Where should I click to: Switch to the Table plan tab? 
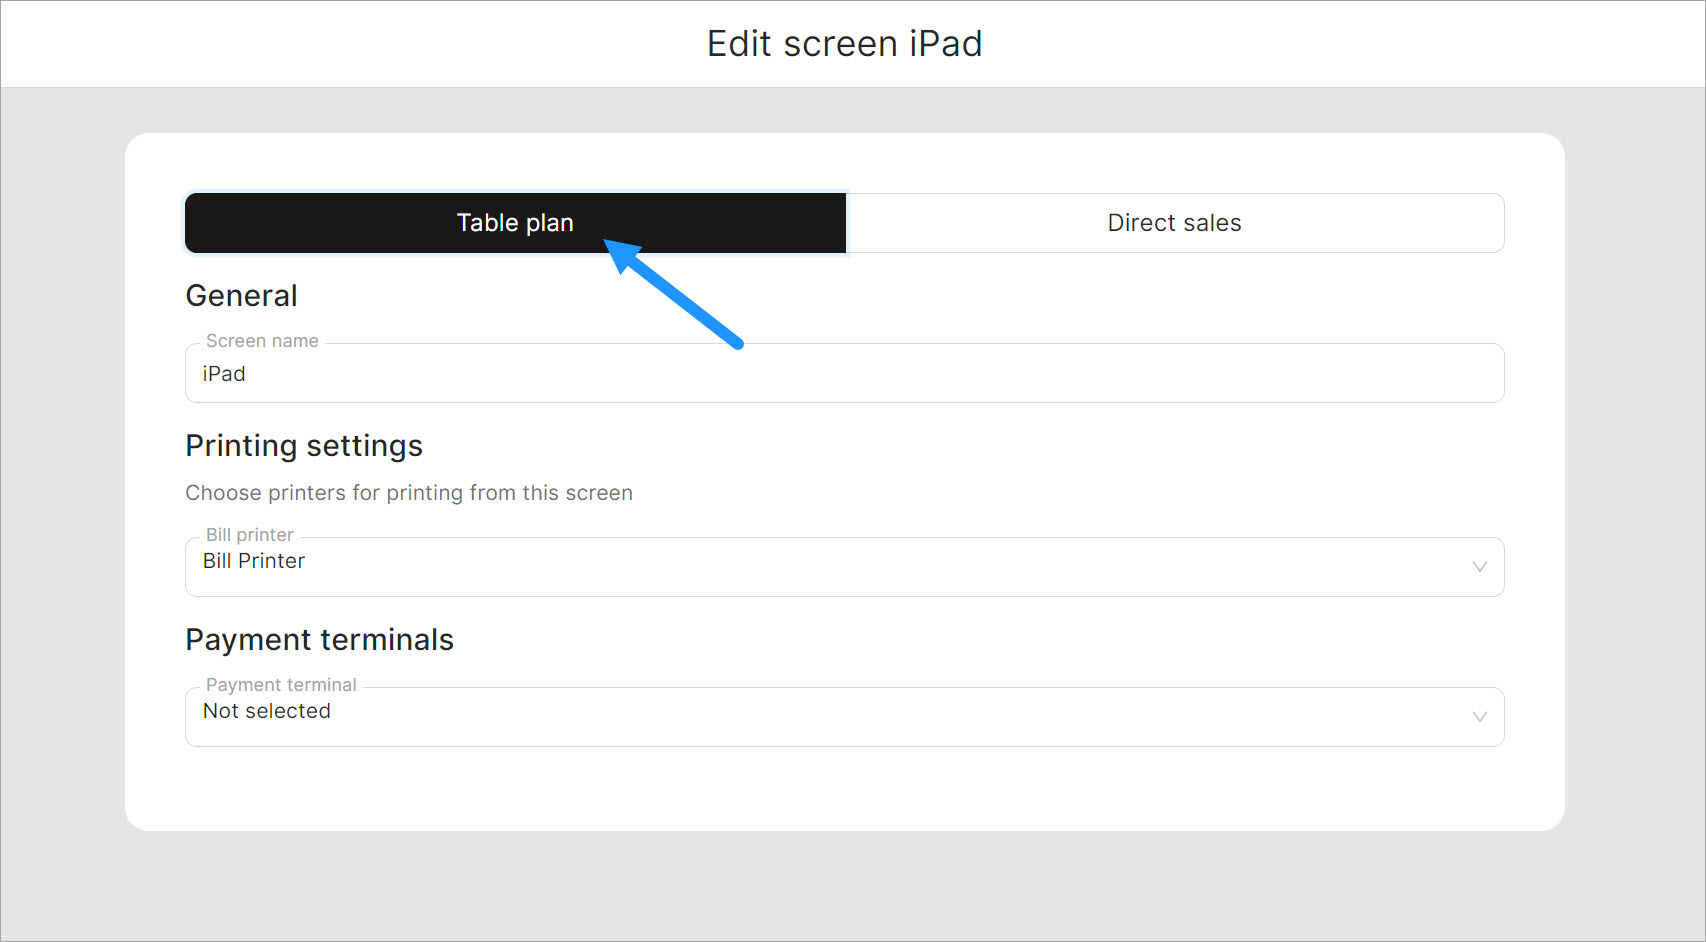(515, 223)
